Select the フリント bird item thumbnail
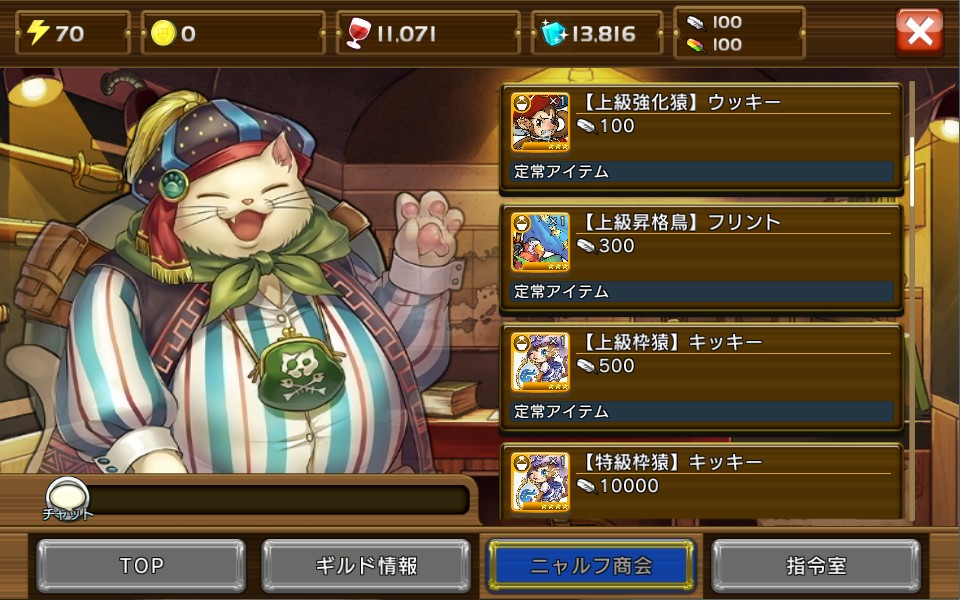This screenshot has height=600, width=960. 540,242
